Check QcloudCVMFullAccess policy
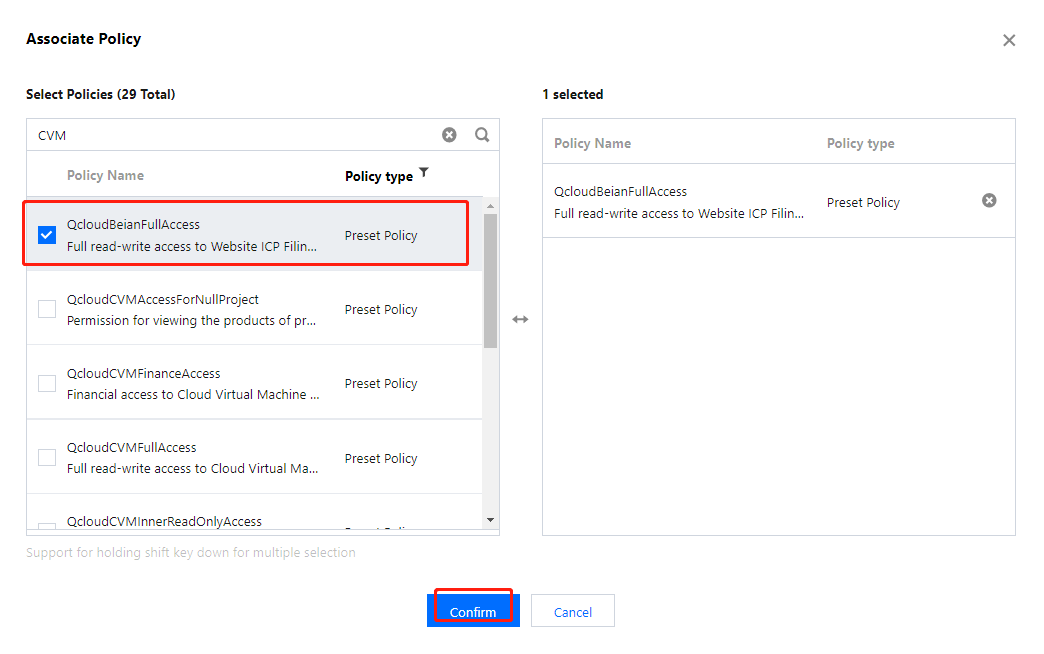The width and height of the screenshot is (1044, 654). click(x=47, y=458)
